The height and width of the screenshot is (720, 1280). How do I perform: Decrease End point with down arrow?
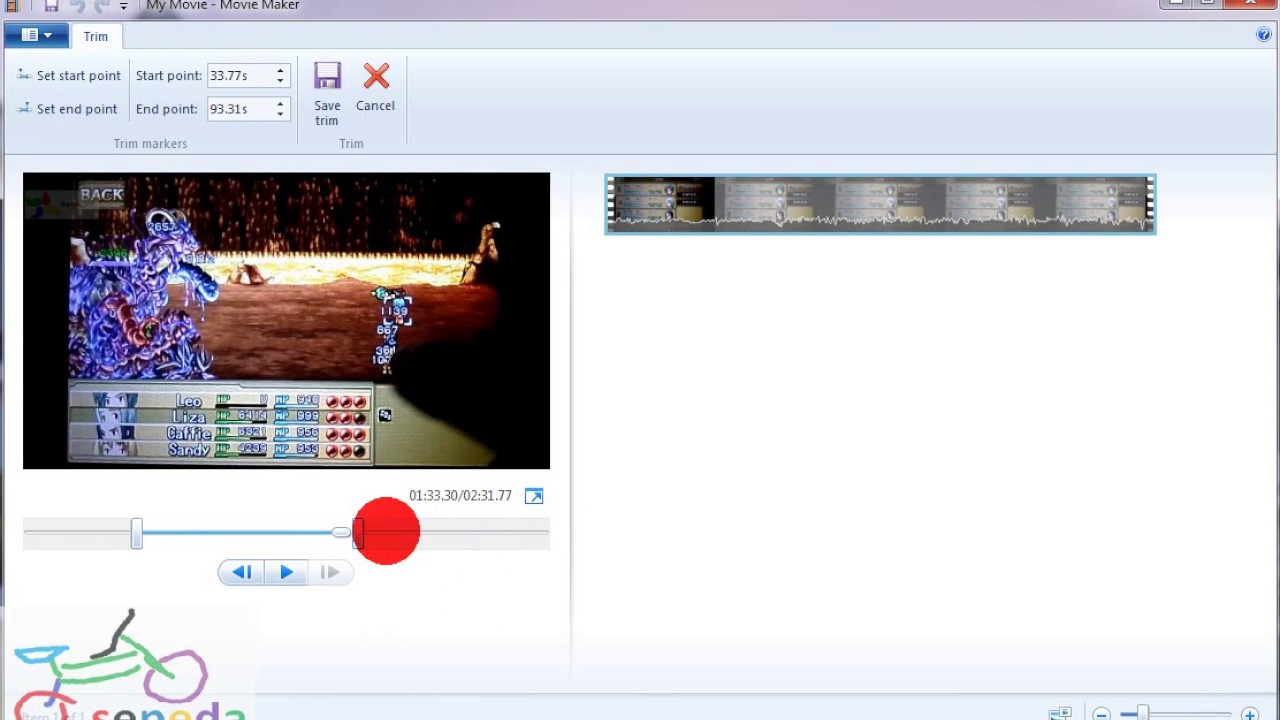coord(281,114)
